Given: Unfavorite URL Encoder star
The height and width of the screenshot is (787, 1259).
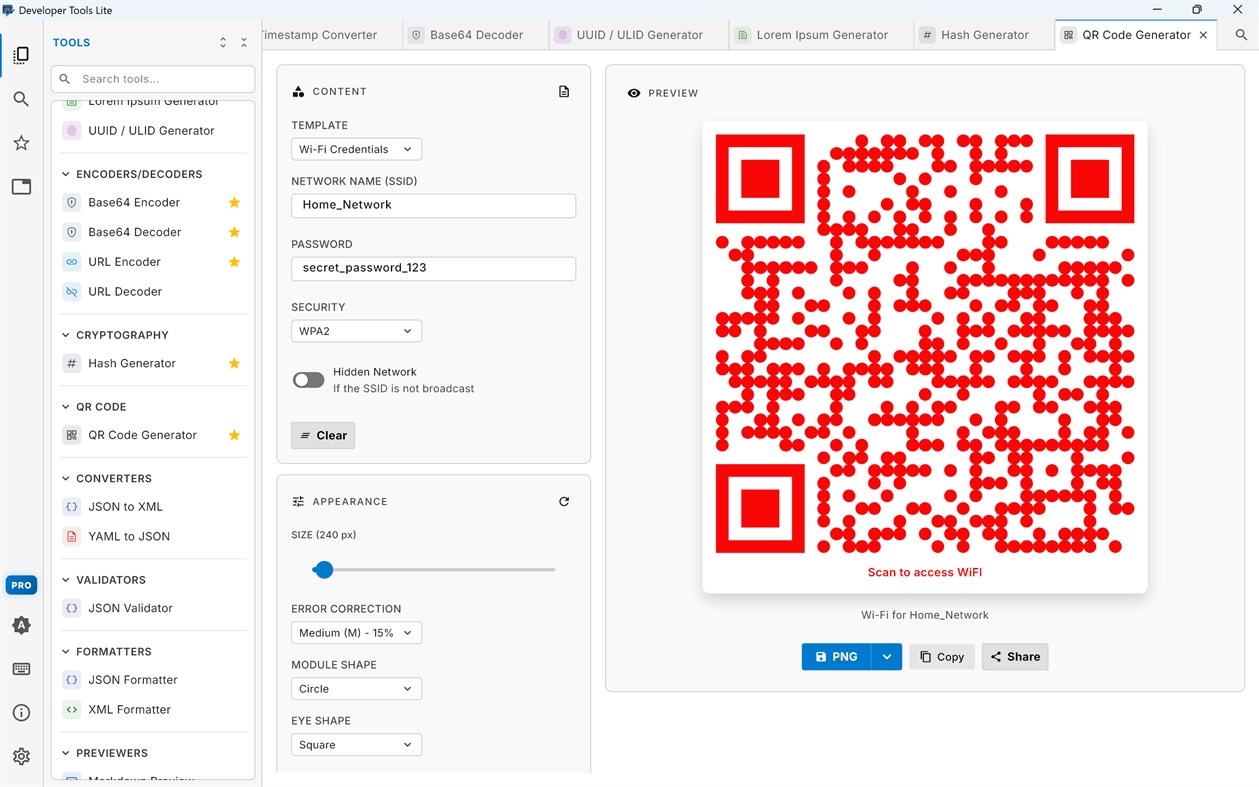Looking at the screenshot, I should point(234,262).
